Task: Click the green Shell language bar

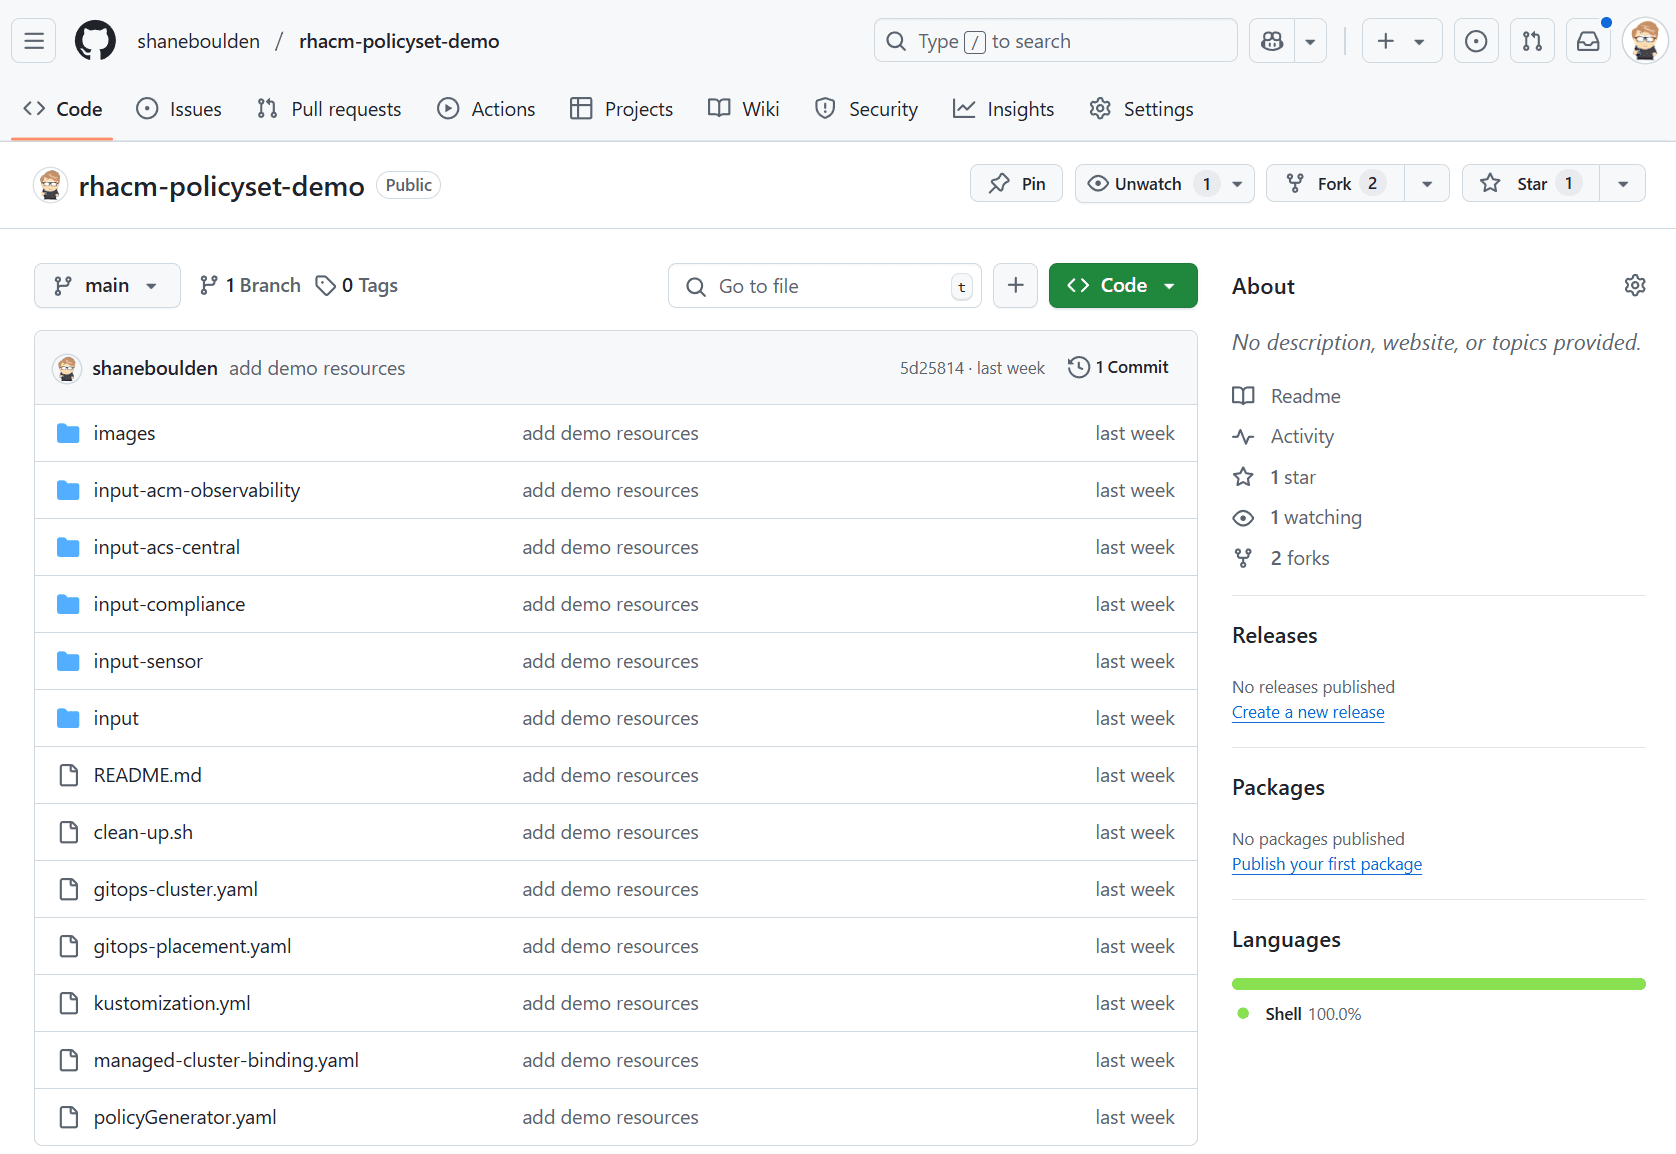Action: pyautogui.click(x=1439, y=984)
